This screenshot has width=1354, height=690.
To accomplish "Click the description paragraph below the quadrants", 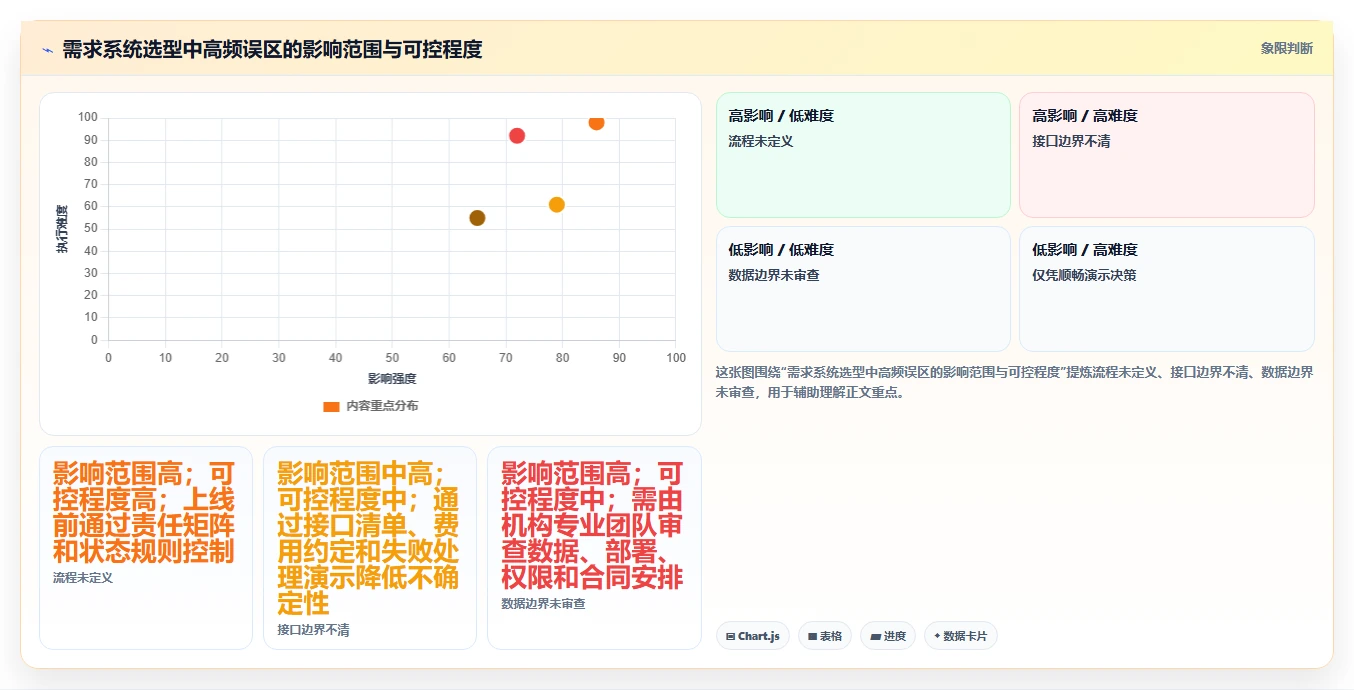I will point(1014,382).
